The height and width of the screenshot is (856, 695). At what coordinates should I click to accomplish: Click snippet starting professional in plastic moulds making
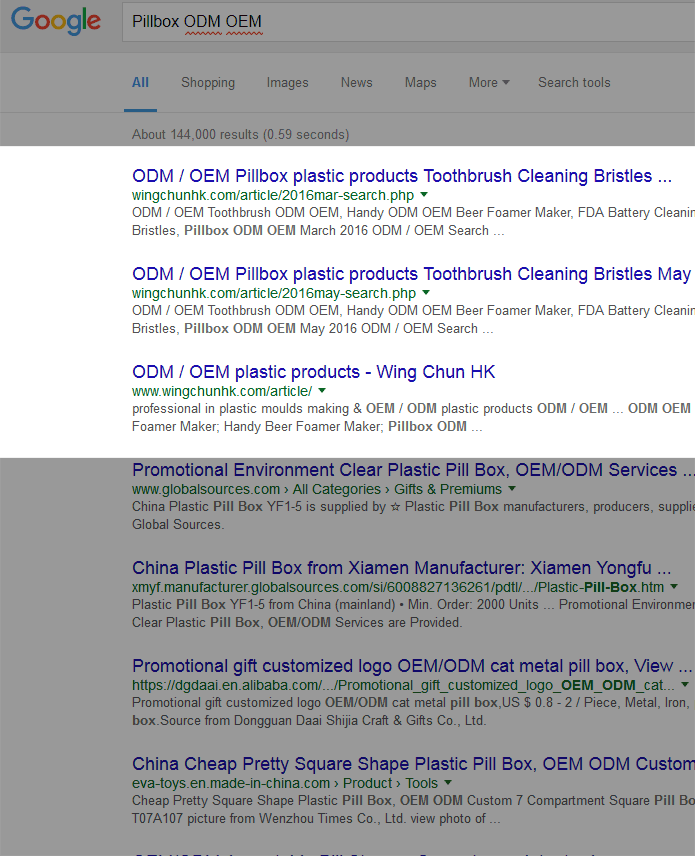click(x=412, y=417)
